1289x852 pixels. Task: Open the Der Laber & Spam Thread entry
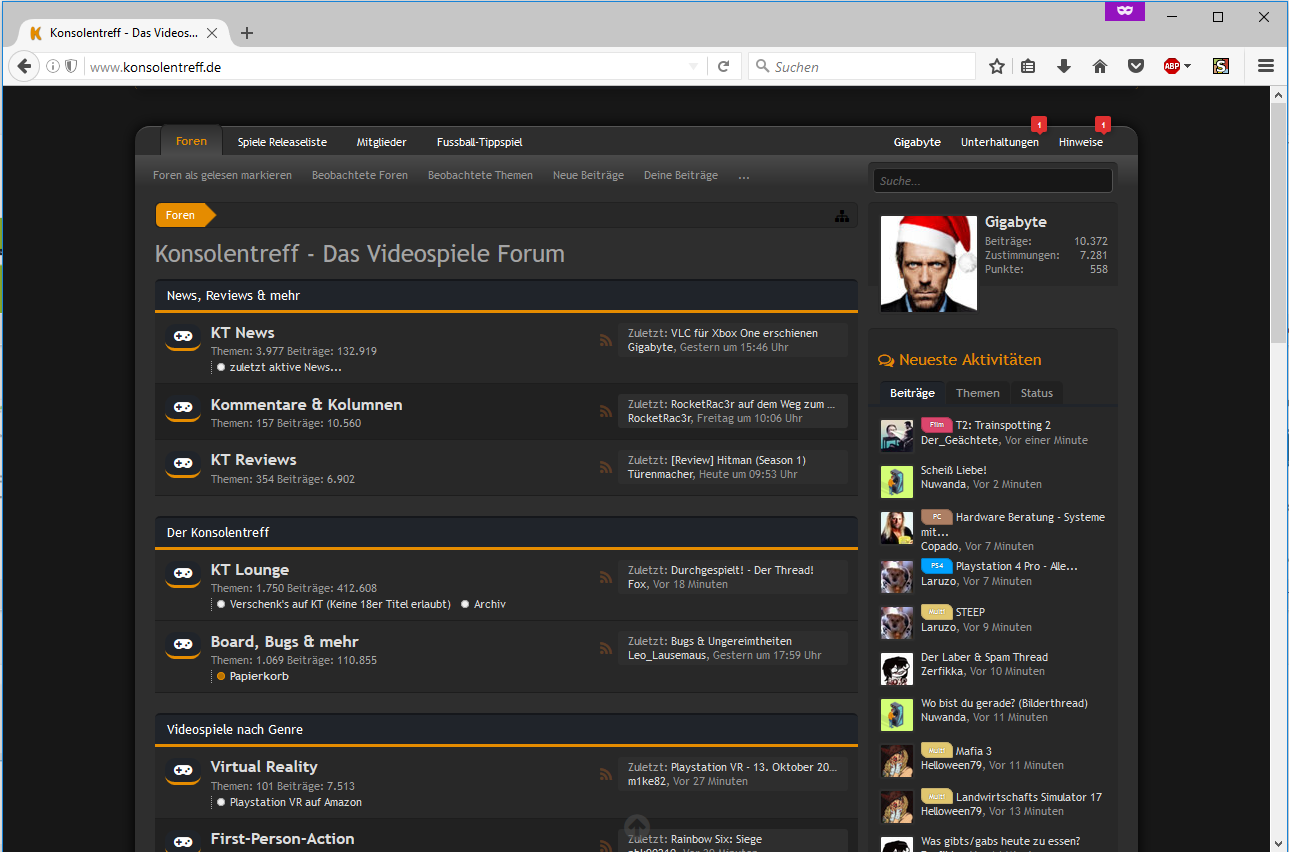[984, 657]
